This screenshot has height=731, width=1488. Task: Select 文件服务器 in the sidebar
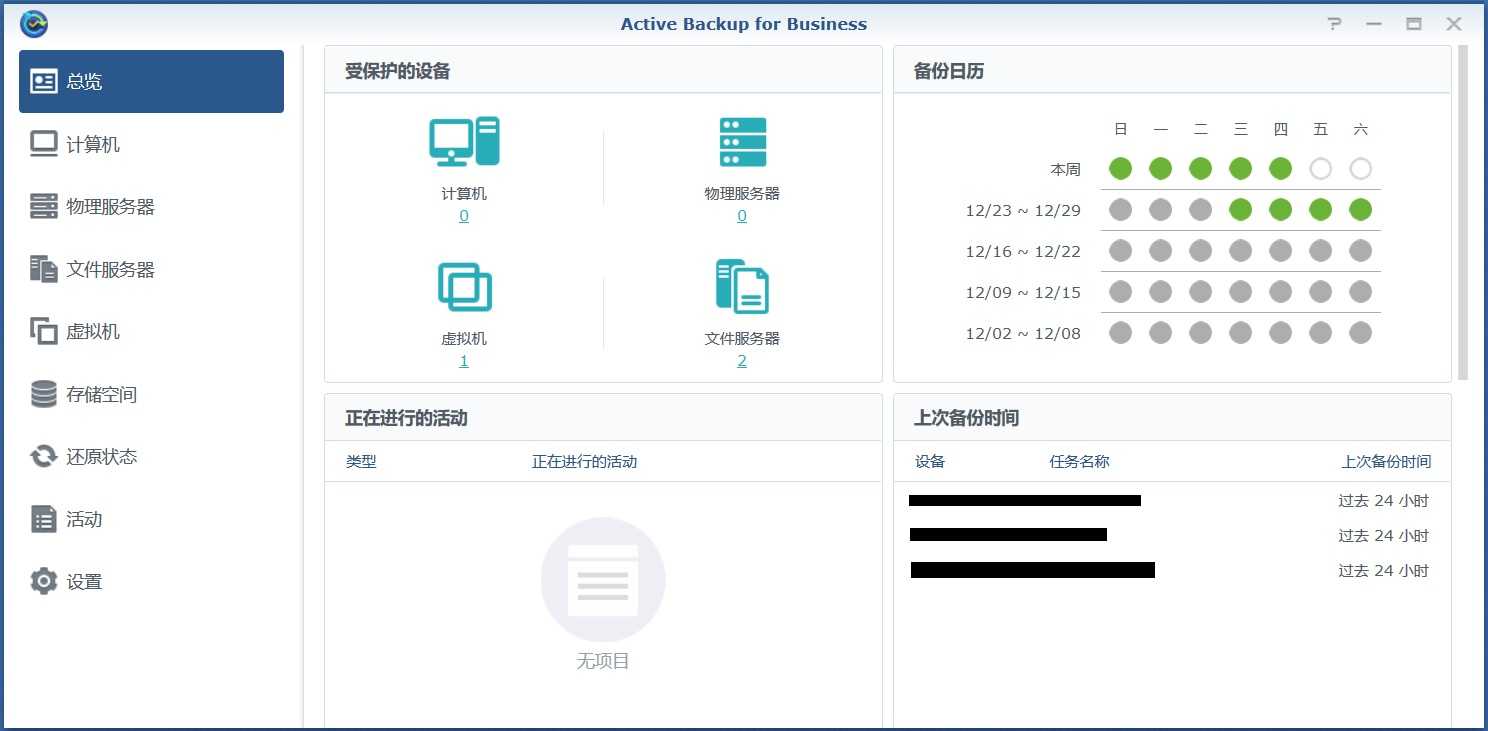151,269
